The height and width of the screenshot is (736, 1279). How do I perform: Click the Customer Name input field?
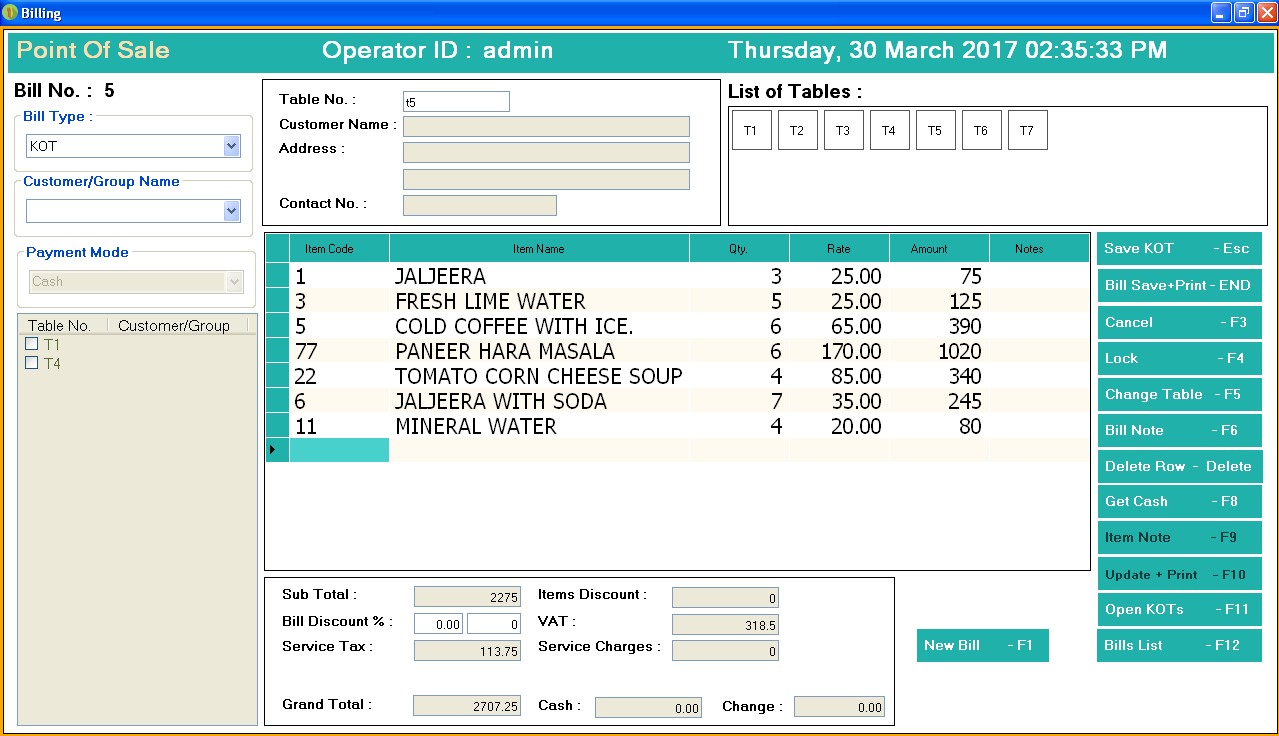(546, 126)
